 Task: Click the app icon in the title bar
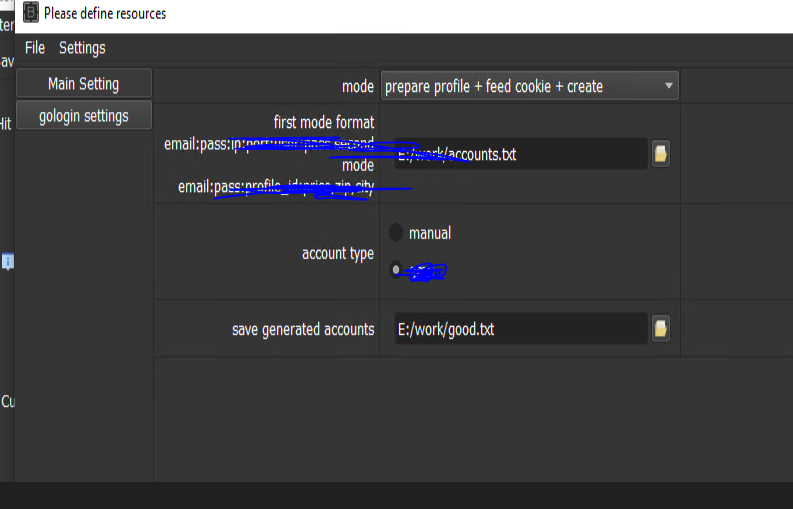30,13
